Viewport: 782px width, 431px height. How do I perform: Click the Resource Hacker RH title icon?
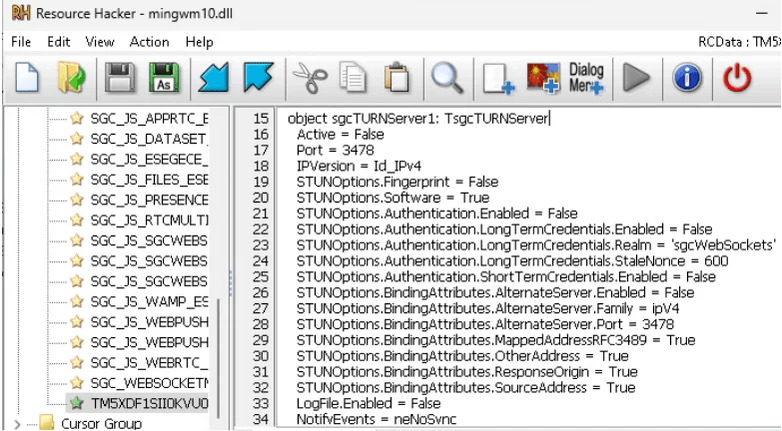click(20, 13)
